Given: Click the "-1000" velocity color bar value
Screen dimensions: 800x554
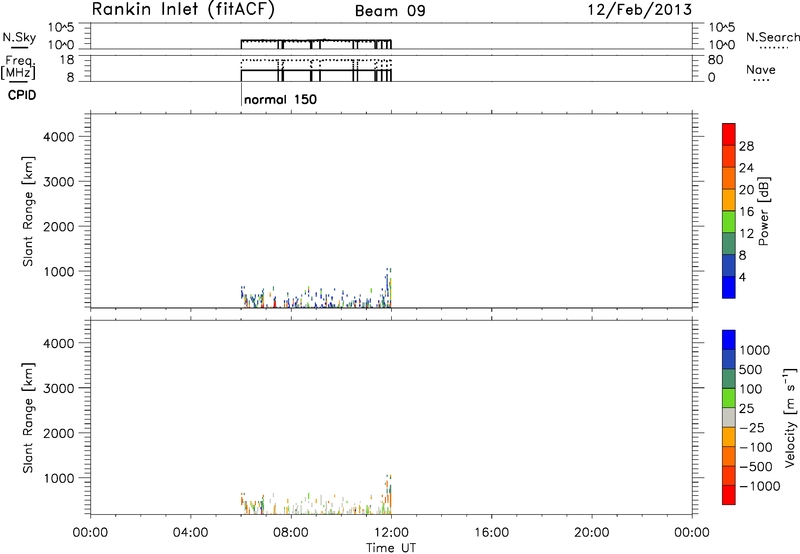Looking at the screenshot, I should tap(760, 486).
